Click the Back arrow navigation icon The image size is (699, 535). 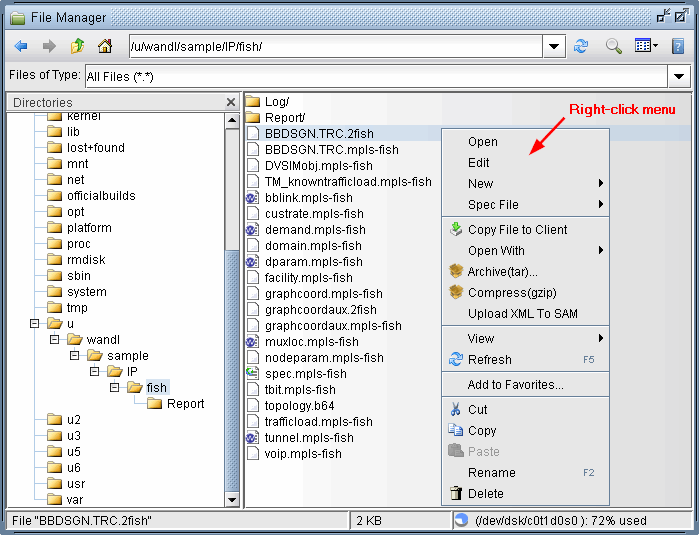[21, 46]
